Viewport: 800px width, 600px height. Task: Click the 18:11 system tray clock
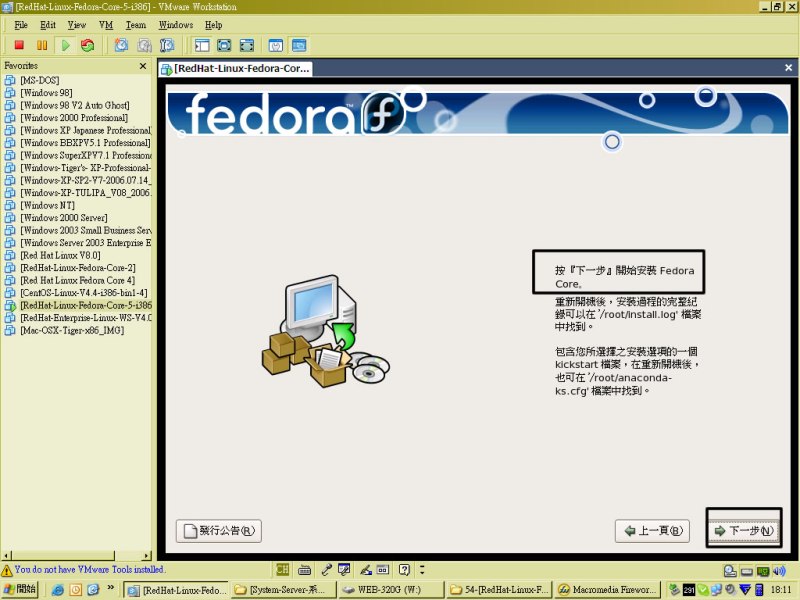781,590
